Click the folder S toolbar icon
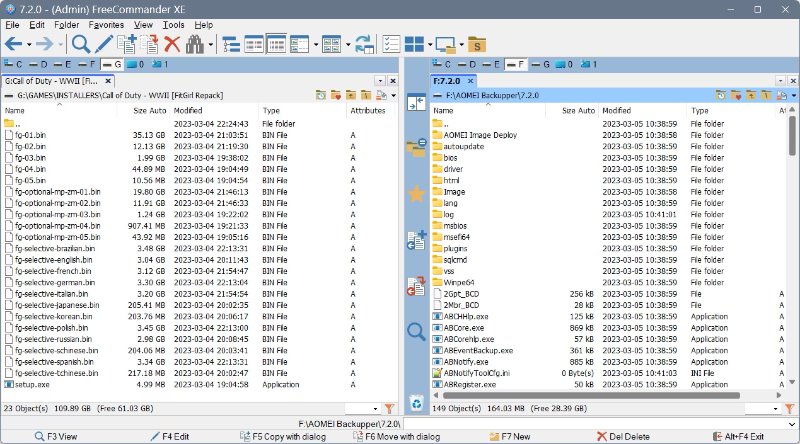Viewport: 800px width, 444px height. [x=477, y=45]
